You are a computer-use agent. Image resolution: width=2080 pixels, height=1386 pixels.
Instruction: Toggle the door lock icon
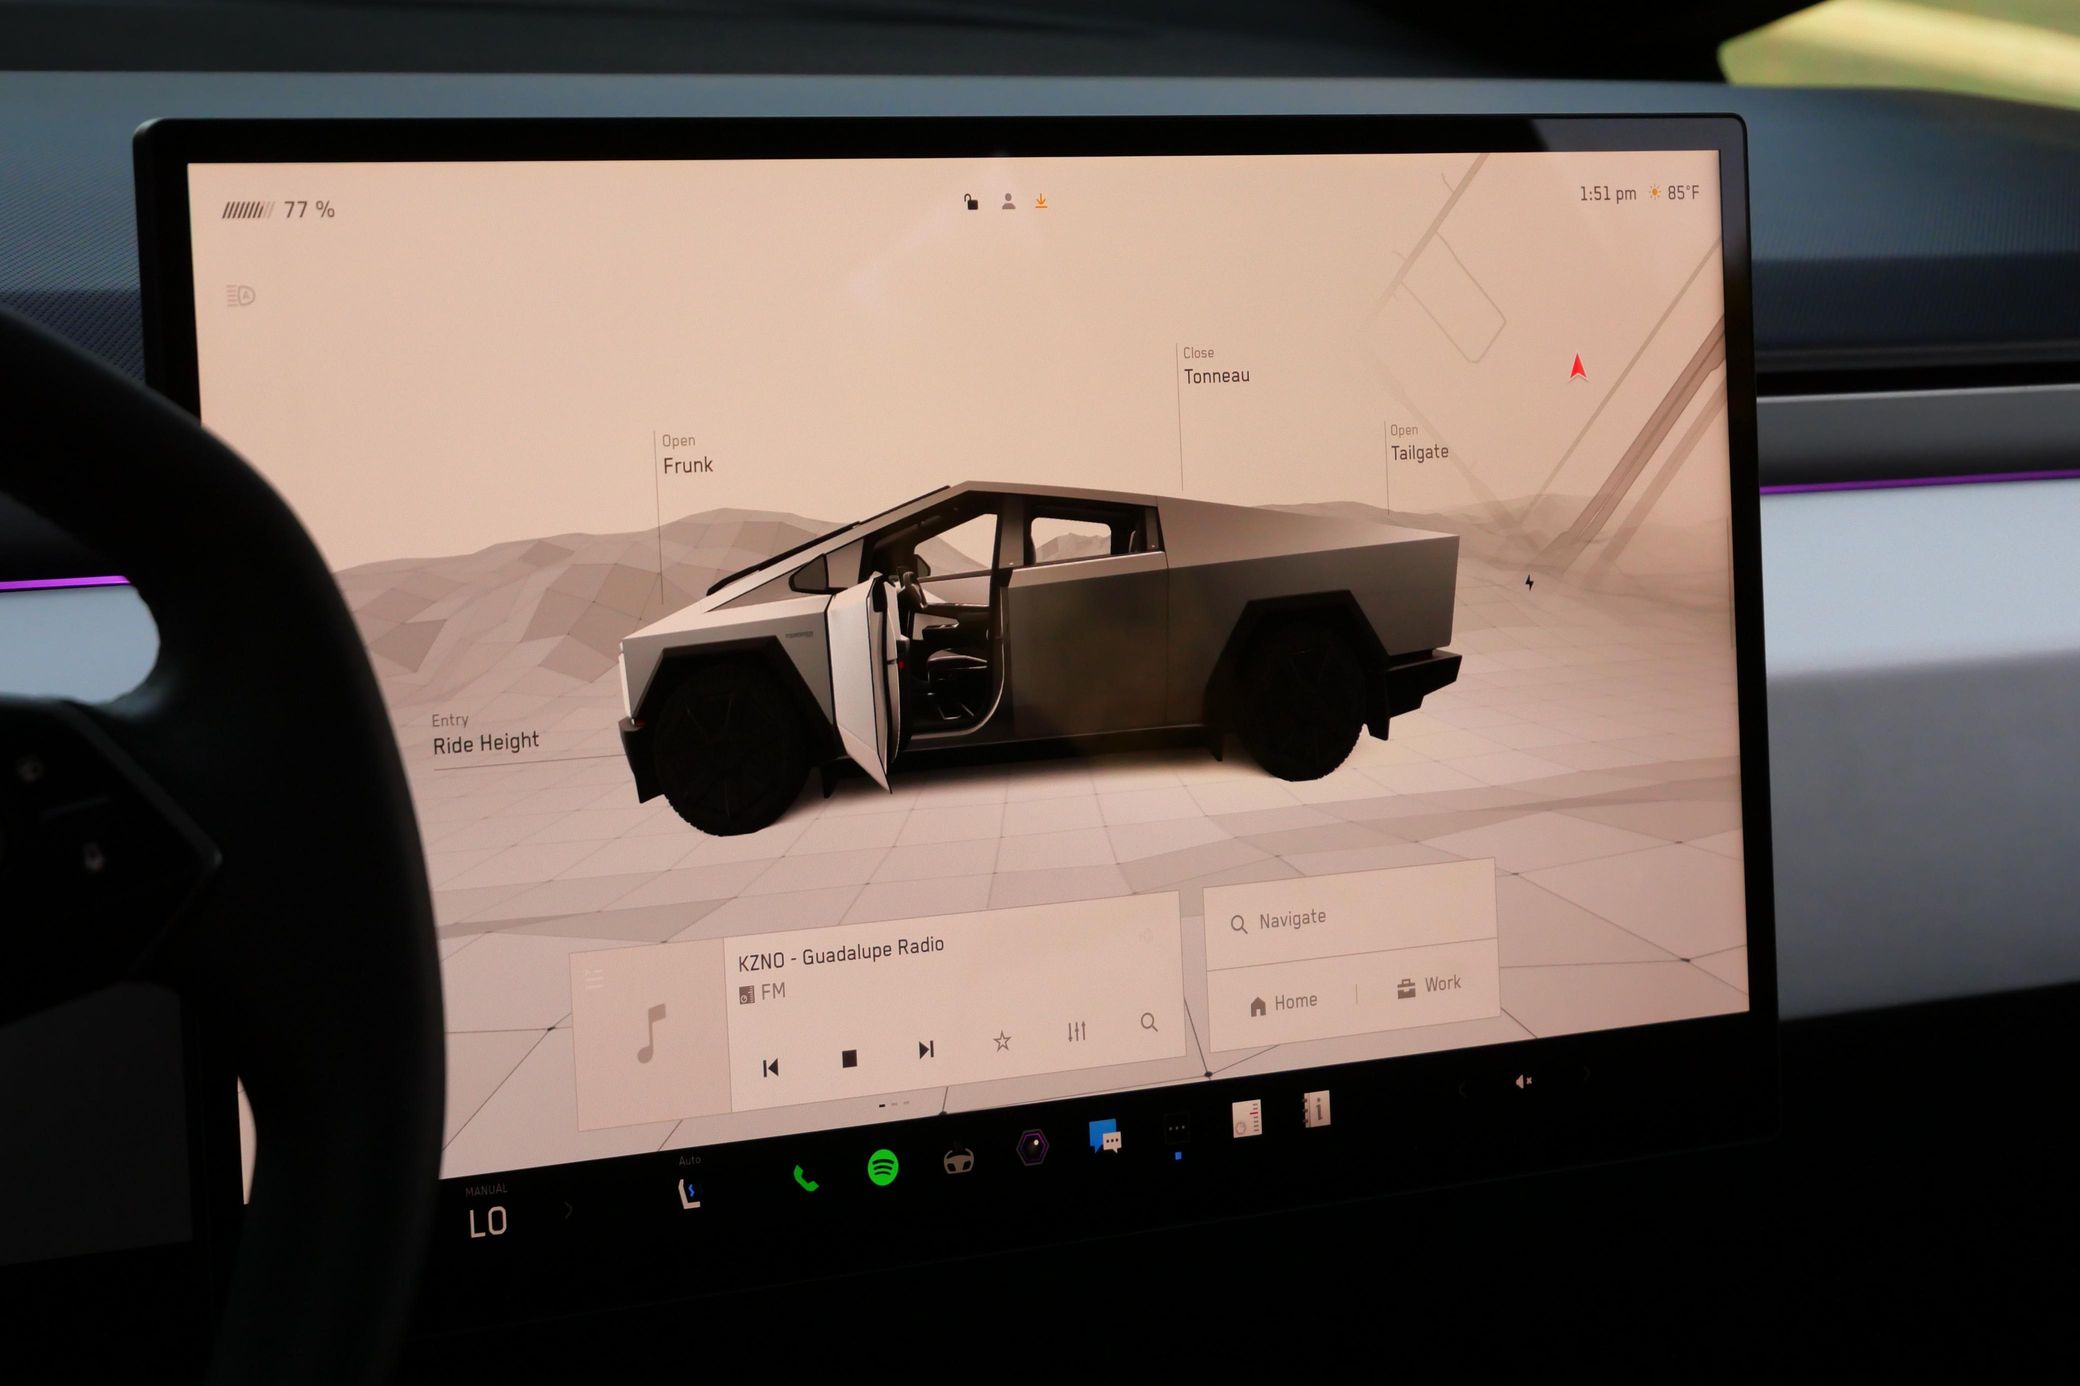click(x=971, y=202)
